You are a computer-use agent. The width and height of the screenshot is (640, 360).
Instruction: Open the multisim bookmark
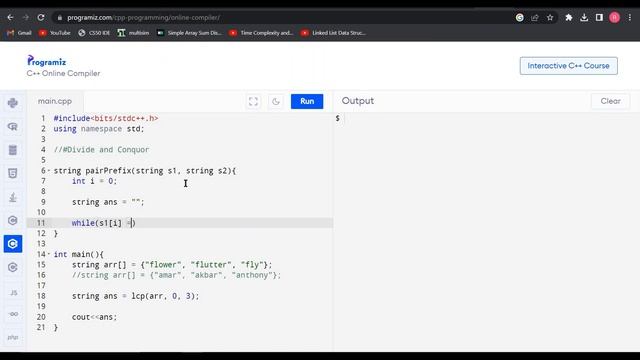(133, 33)
